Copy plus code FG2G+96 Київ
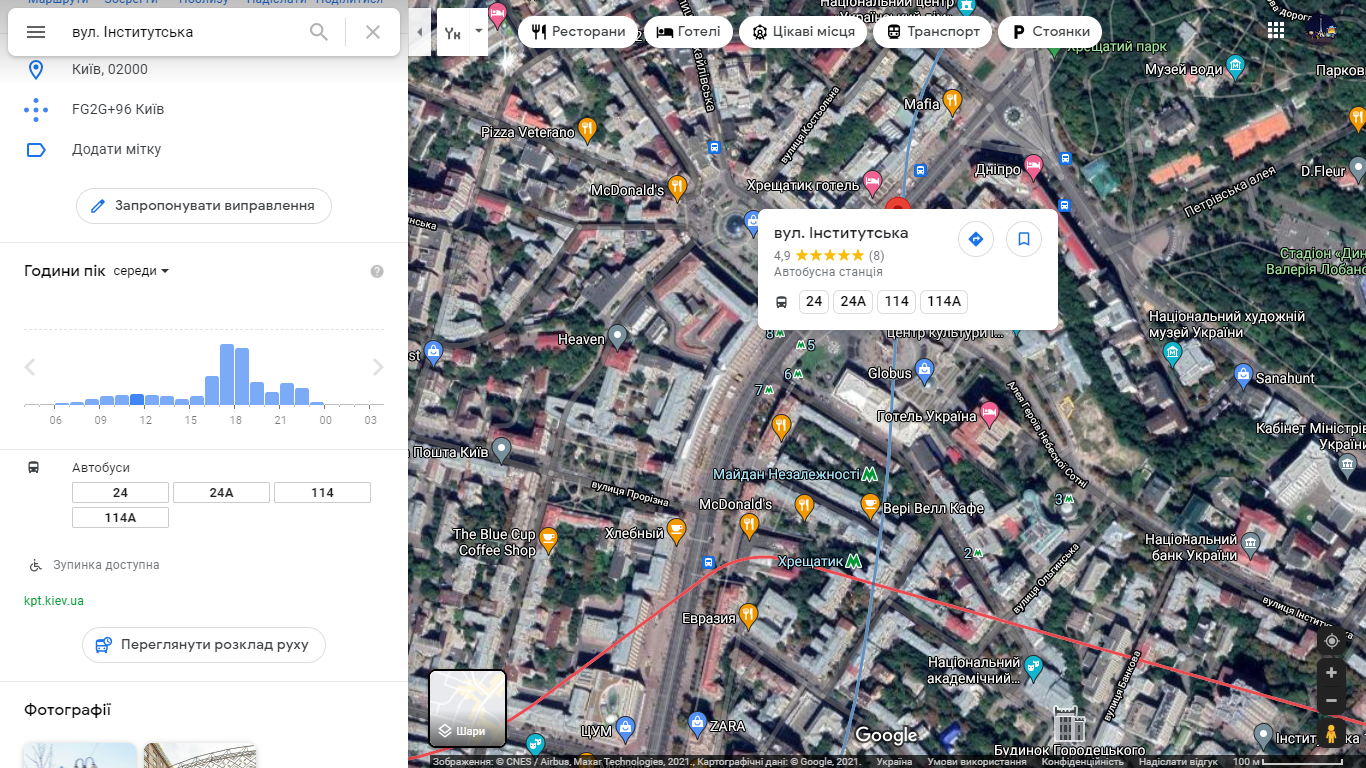 pos(204,109)
